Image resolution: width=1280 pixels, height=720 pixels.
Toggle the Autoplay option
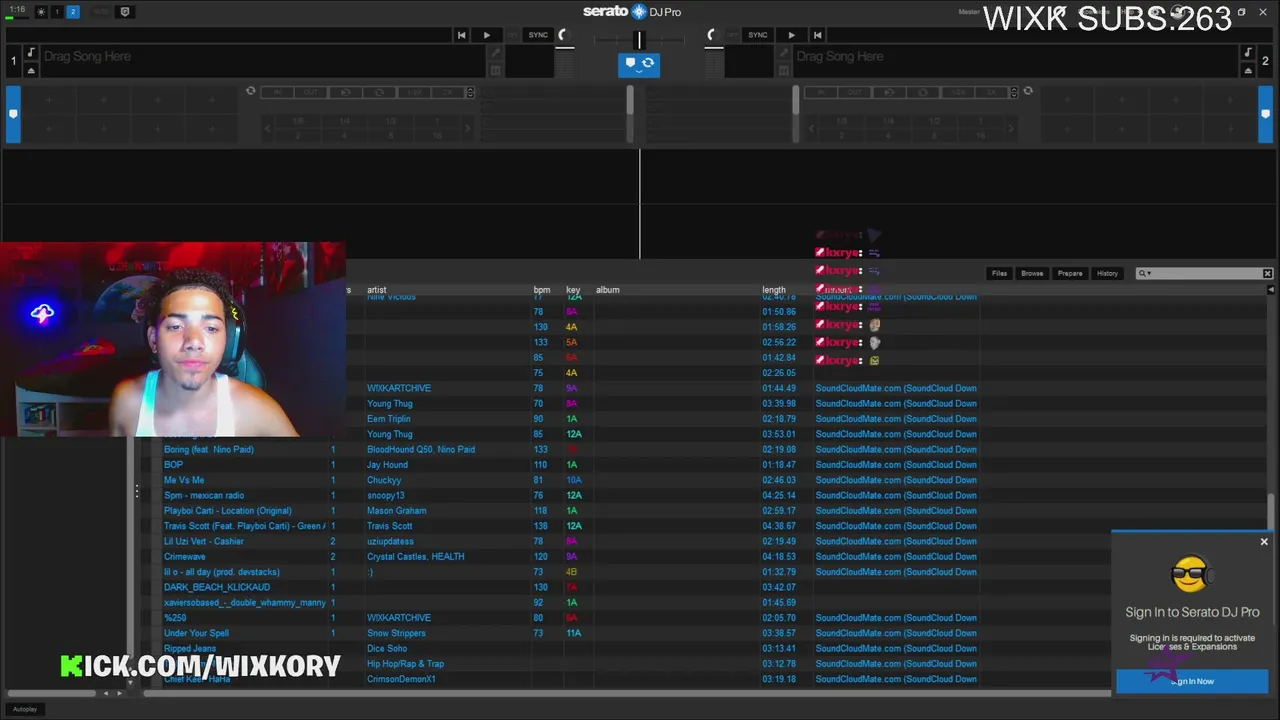25,709
